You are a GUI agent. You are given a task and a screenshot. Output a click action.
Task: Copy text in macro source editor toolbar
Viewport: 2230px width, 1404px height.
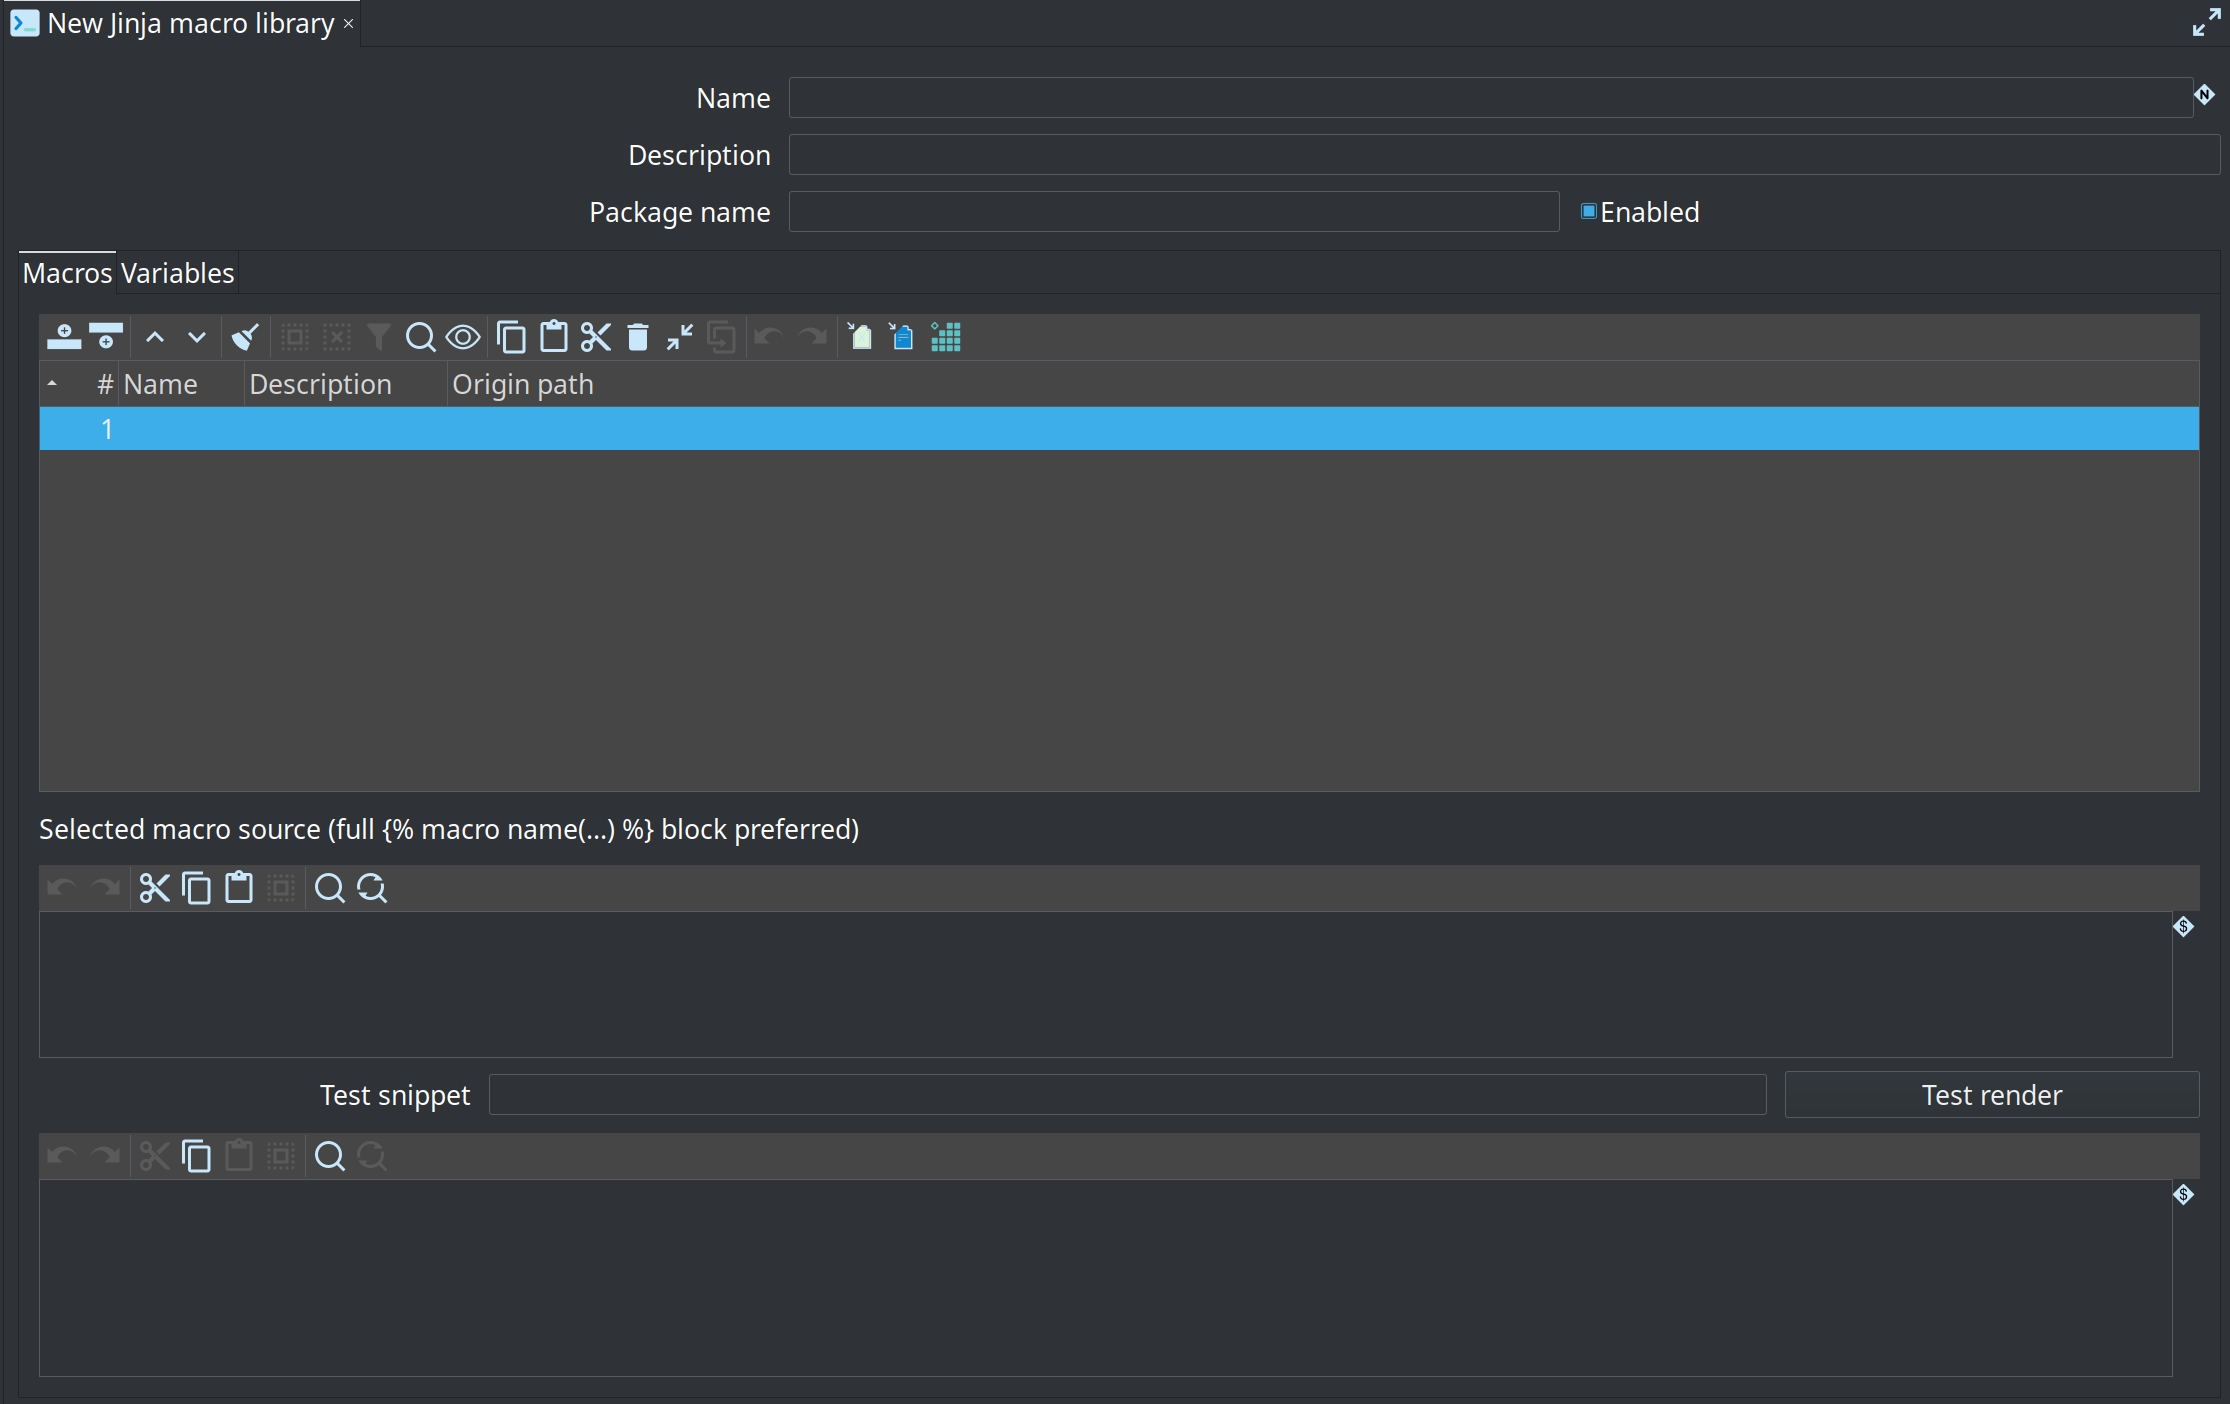(197, 888)
